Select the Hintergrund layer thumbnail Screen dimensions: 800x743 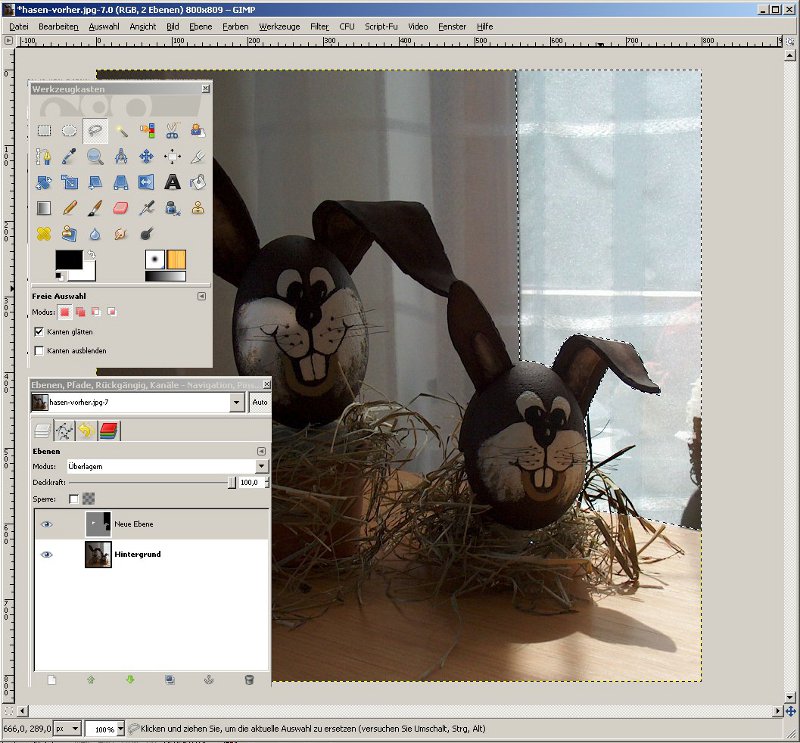pos(98,554)
